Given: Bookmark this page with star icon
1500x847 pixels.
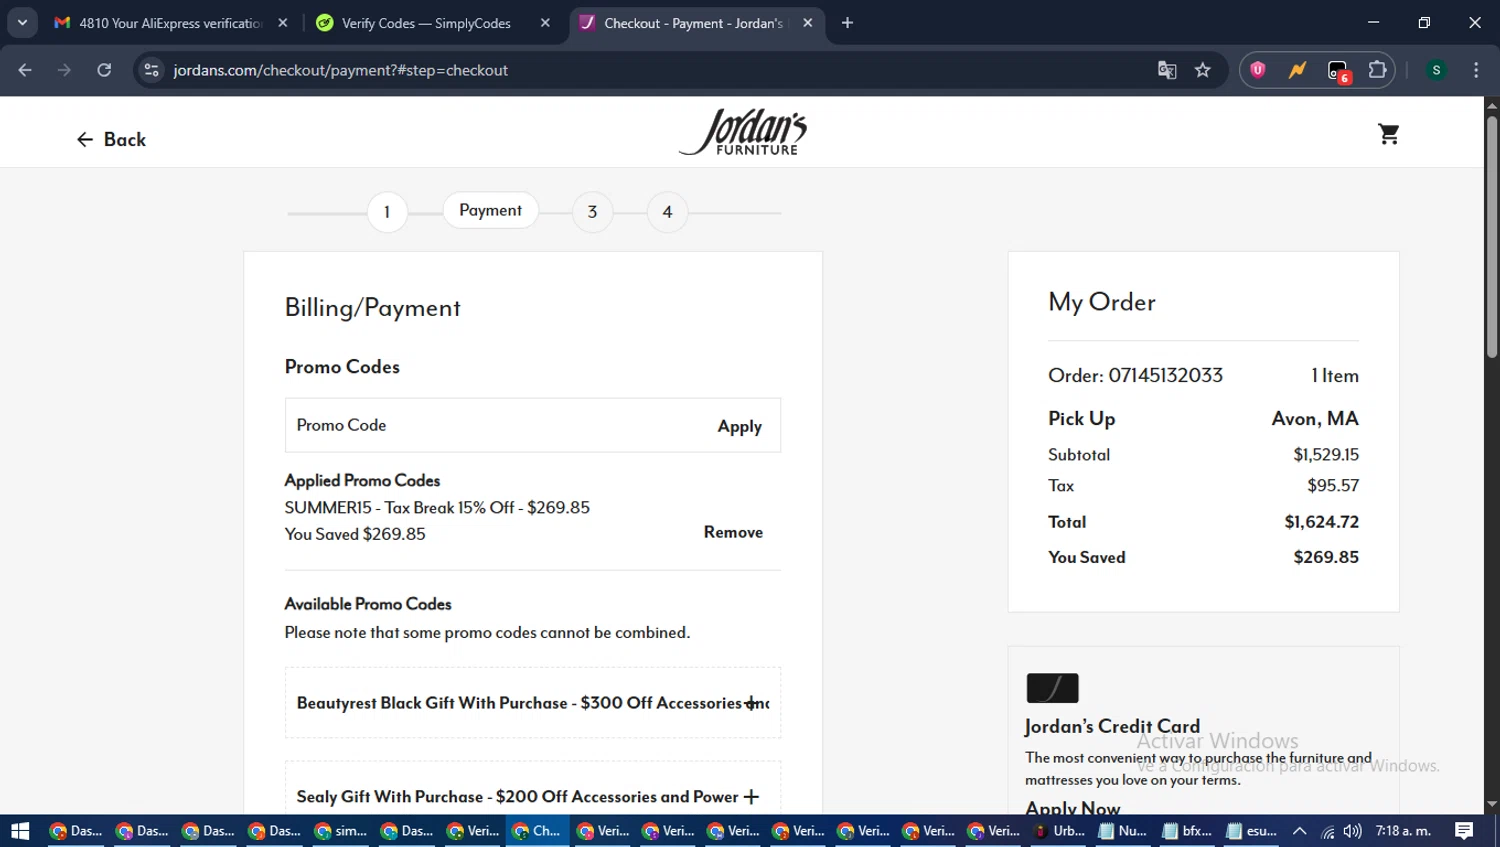Looking at the screenshot, I should click(1203, 70).
